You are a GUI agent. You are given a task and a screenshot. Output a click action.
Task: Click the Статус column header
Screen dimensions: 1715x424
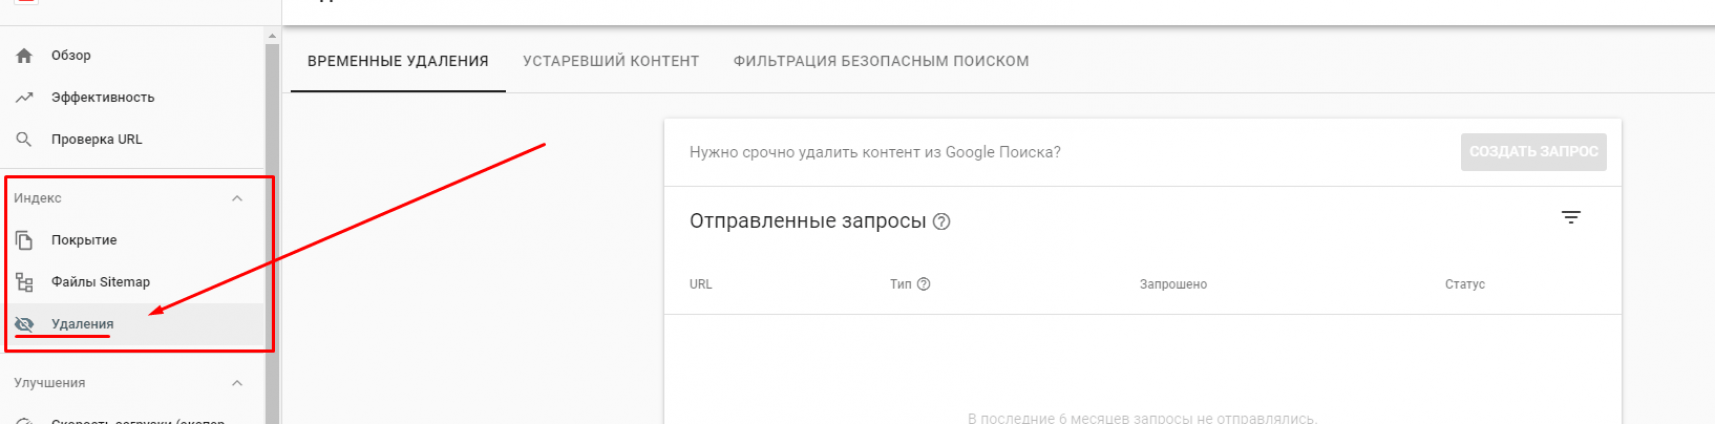point(1464,285)
